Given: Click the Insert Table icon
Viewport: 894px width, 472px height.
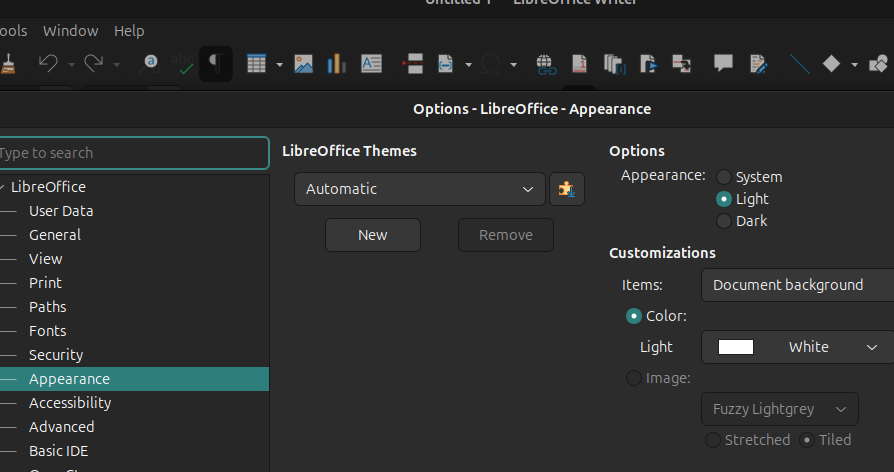Looking at the screenshot, I should click(x=256, y=64).
